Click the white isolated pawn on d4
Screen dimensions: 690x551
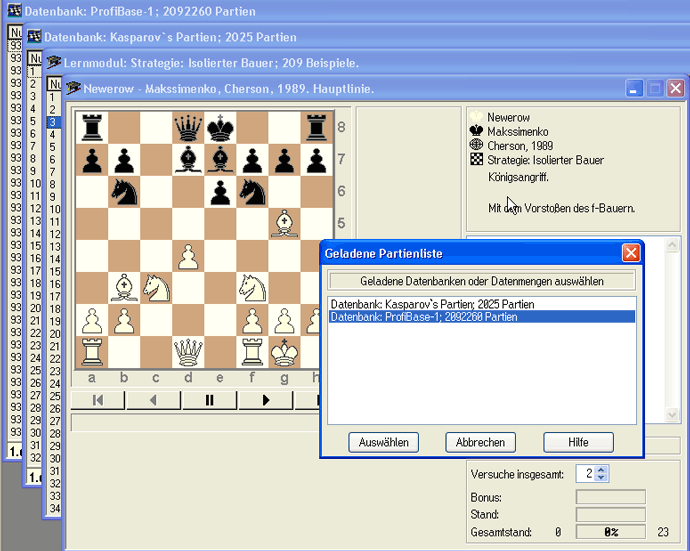pos(187,256)
